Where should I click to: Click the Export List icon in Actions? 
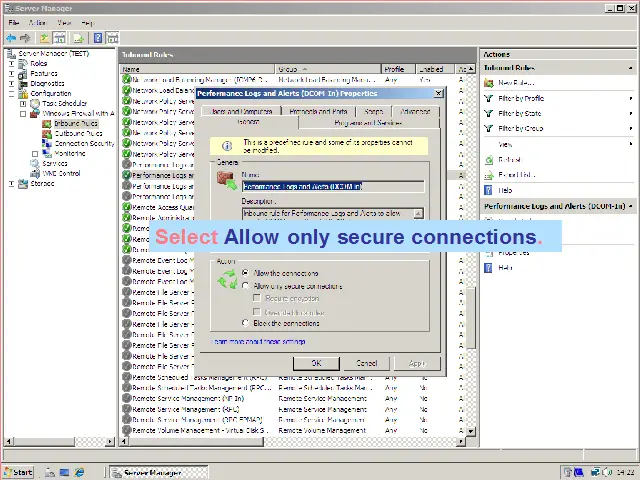coord(489,175)
